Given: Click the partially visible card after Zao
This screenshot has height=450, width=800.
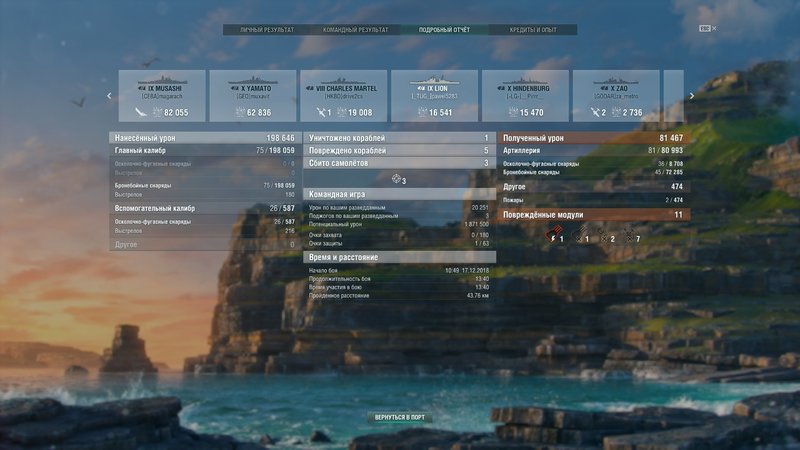Looking at the screenshot, I should coord(673,96).
